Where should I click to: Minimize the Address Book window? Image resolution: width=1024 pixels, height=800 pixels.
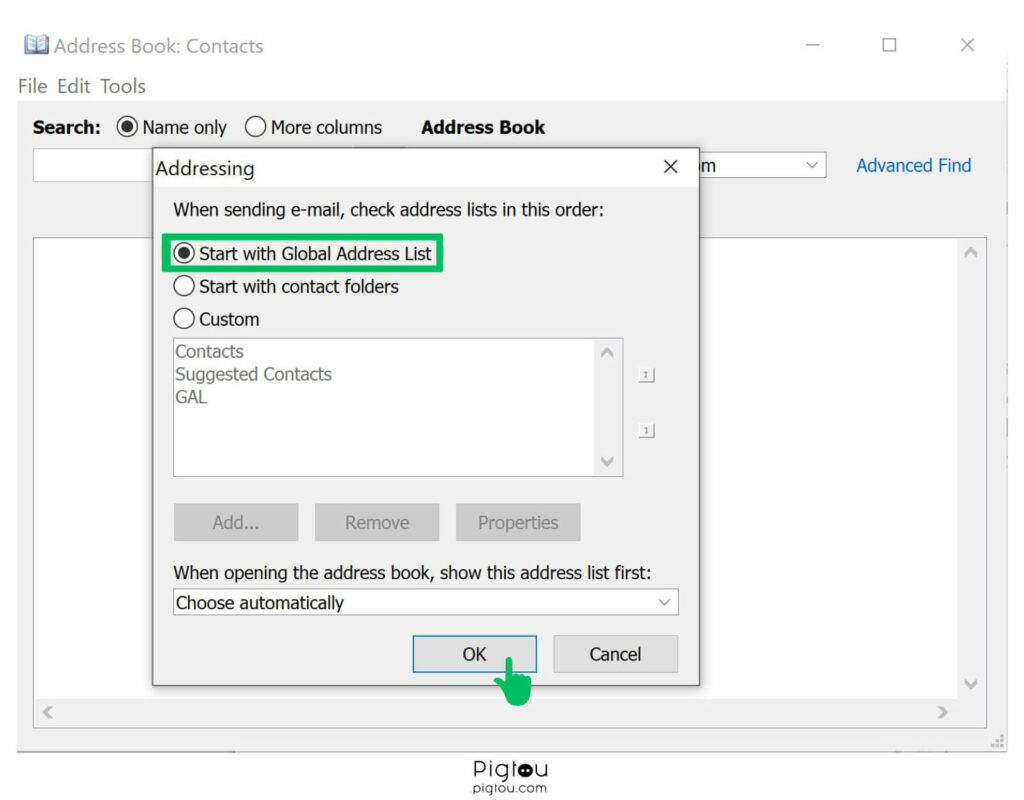pos(812,45)
